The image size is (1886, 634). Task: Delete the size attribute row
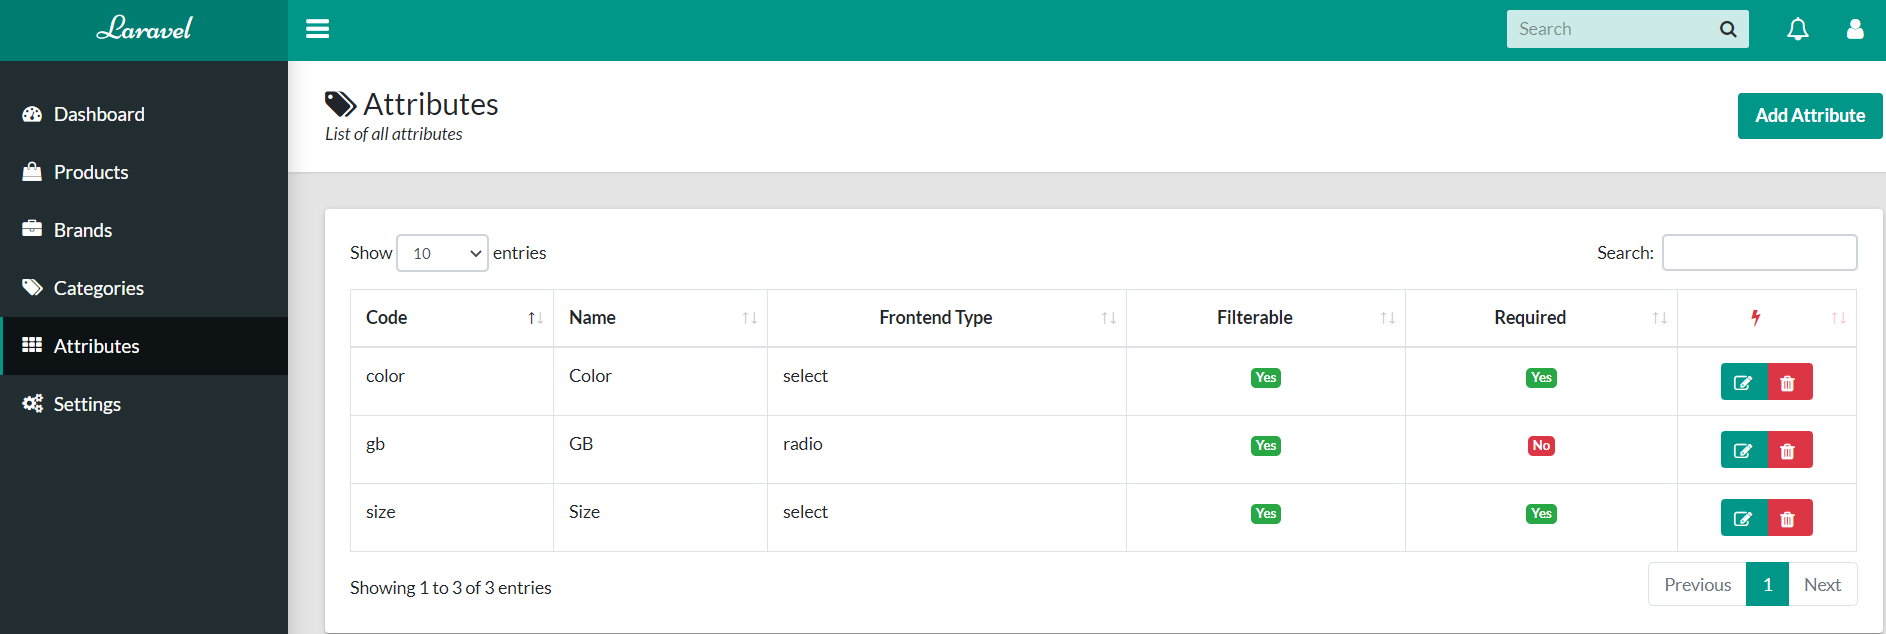(x=1789, y=518)
